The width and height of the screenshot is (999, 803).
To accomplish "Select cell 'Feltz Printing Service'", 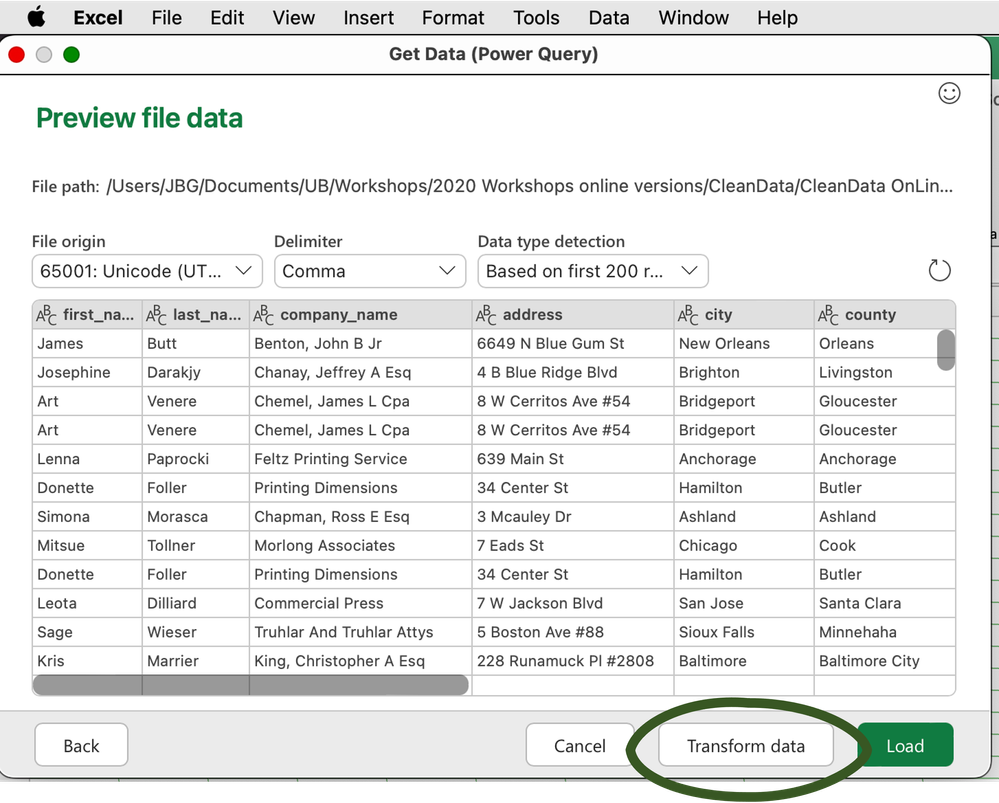I will click(x=361, y=459).
